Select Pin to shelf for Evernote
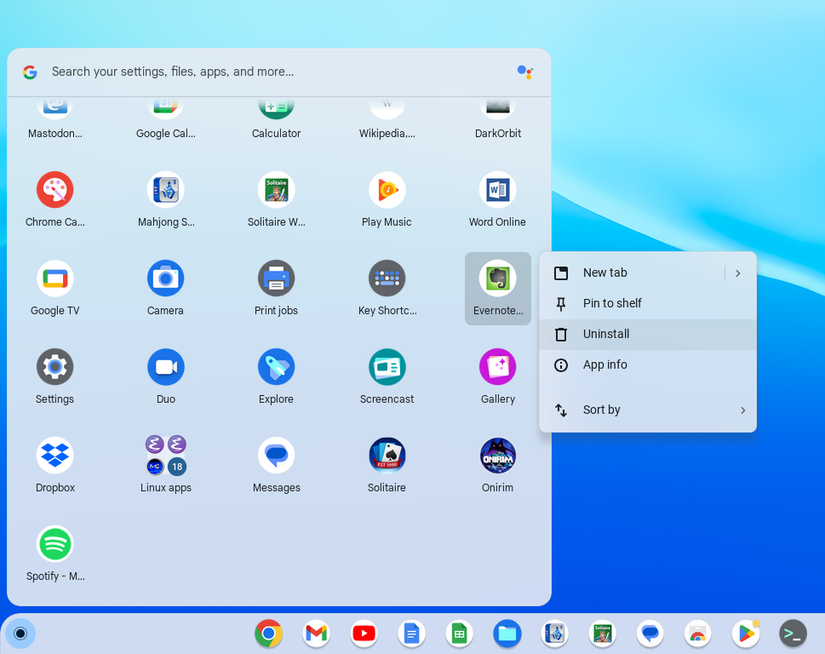825x654 pixels. tap(647, 303)
